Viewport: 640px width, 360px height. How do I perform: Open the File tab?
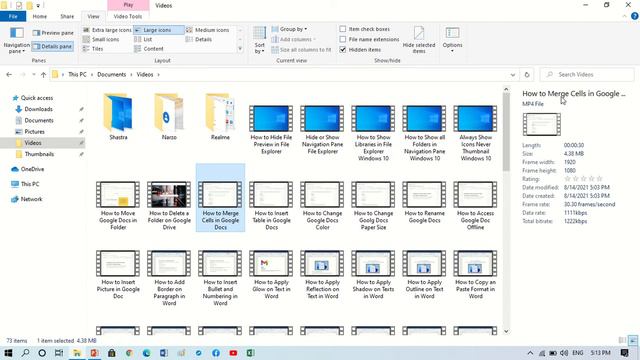[x=13, y=16]
